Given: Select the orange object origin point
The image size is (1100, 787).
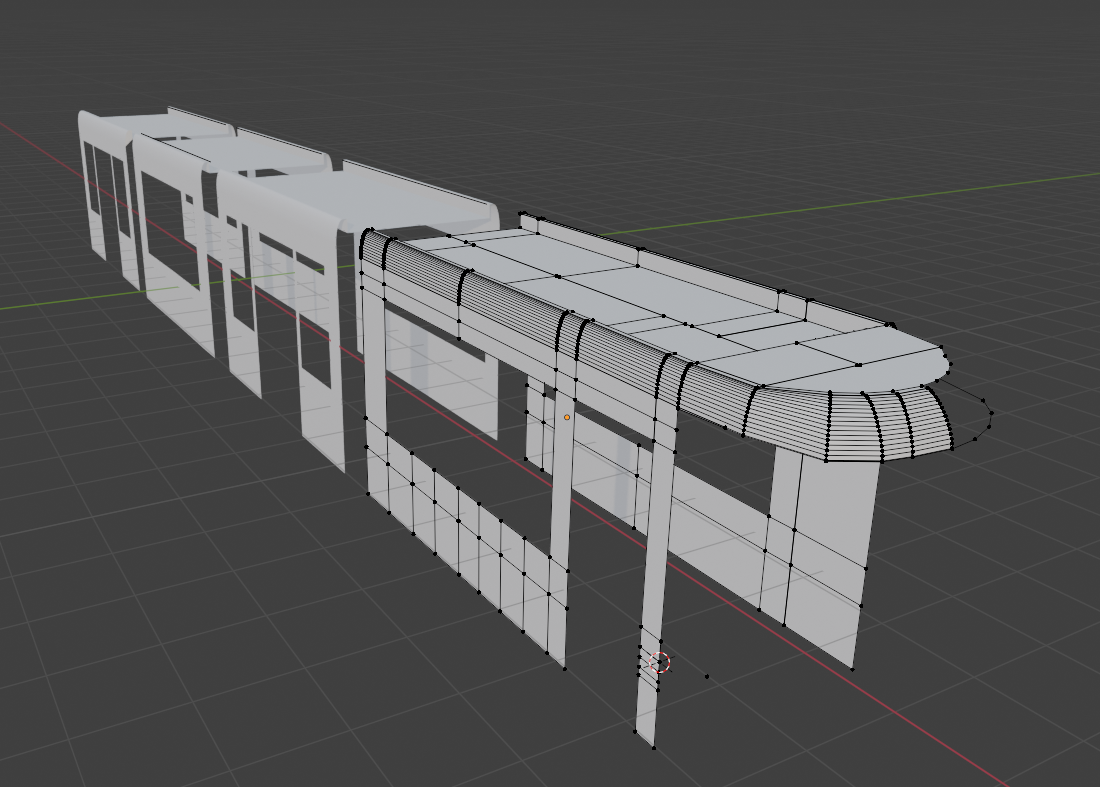Looking at the screenshot, I should coord(569,417).
